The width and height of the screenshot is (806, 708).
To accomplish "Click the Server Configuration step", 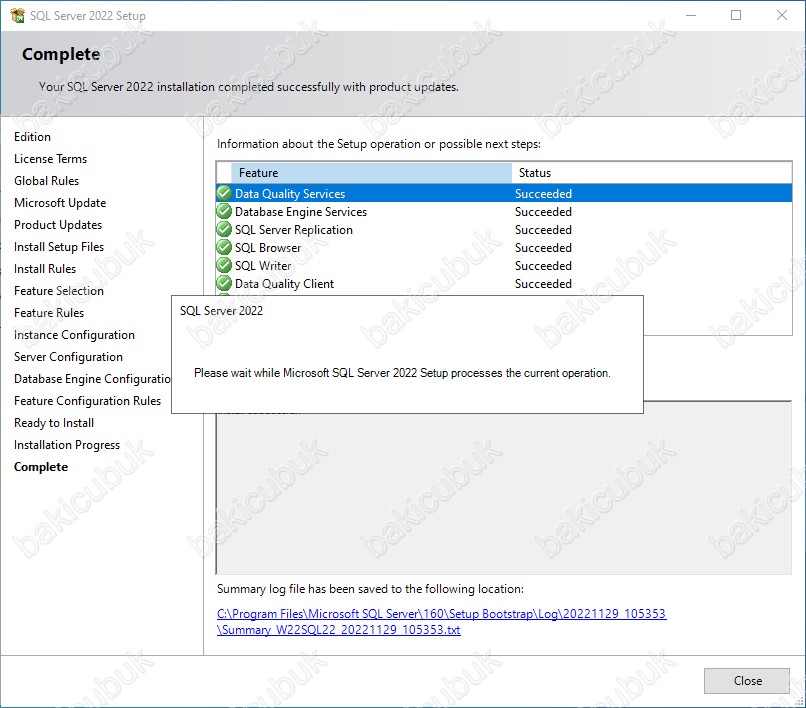I will (68, 357).
